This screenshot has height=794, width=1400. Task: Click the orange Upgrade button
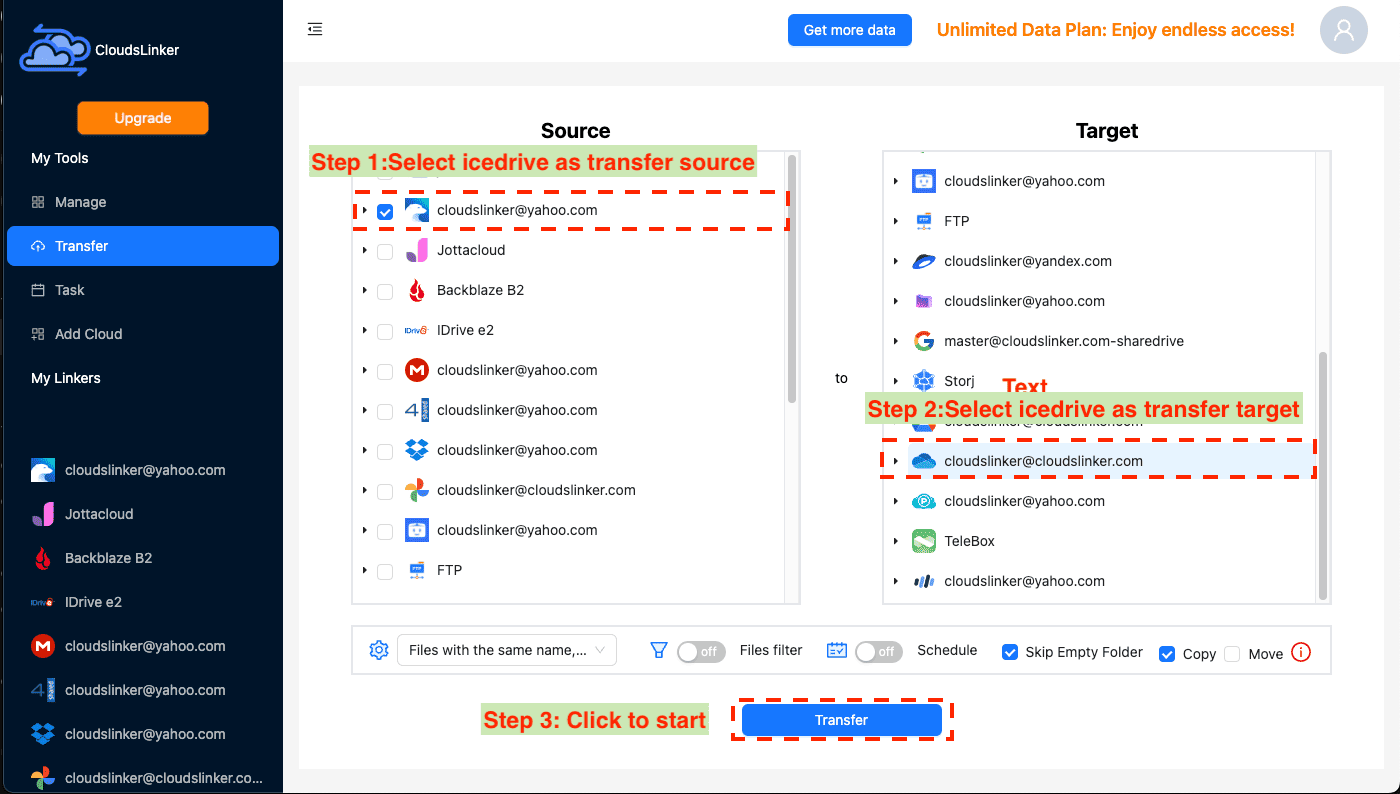(x=143, y=118)
